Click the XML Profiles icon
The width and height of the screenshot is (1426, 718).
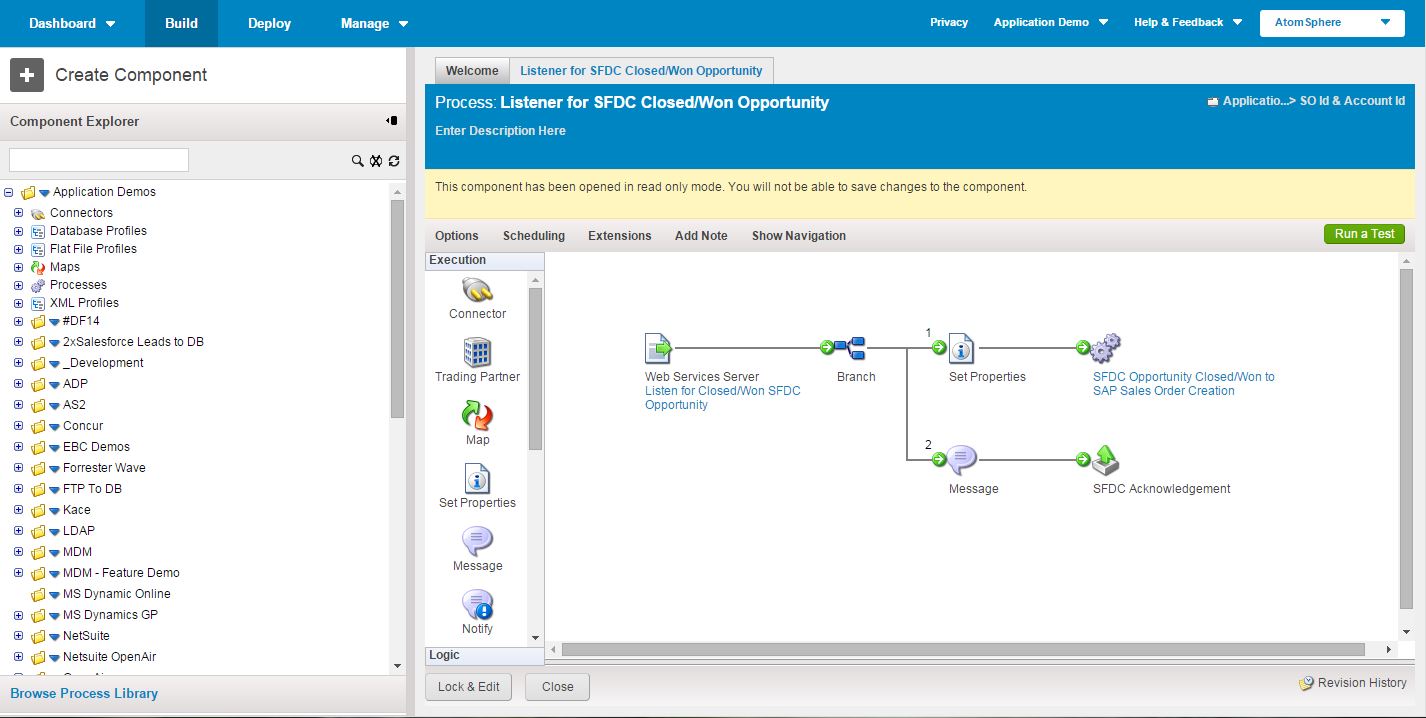[38, 303]
